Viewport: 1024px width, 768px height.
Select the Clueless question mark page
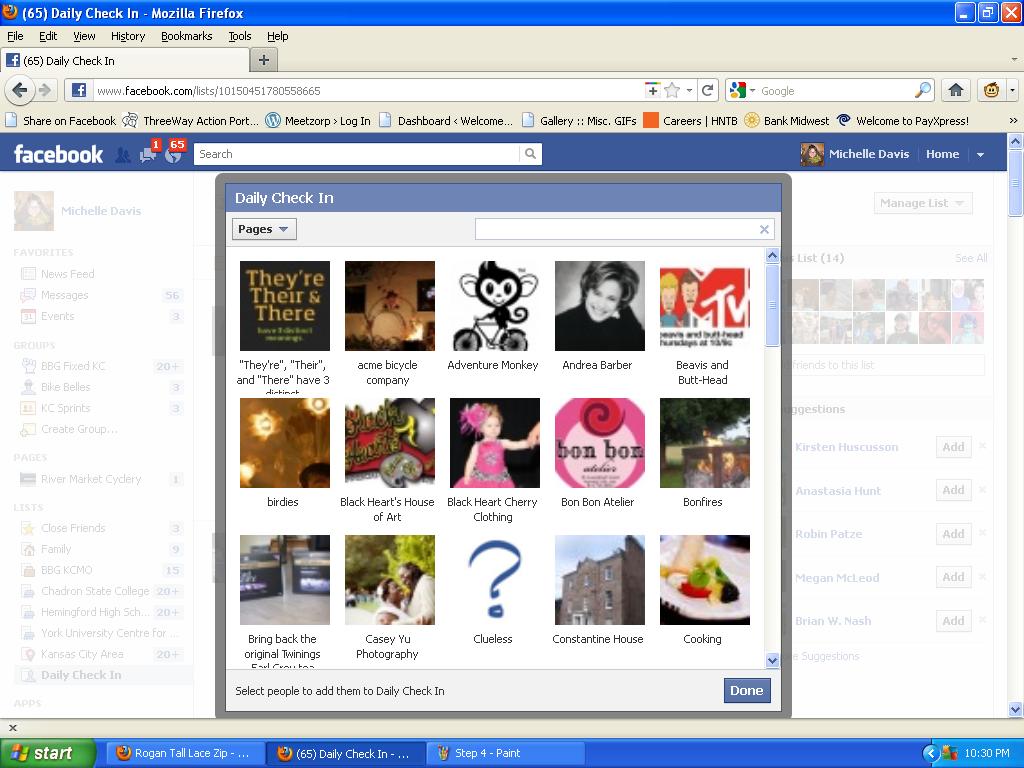pyautogui.click(x=494, y=580)
